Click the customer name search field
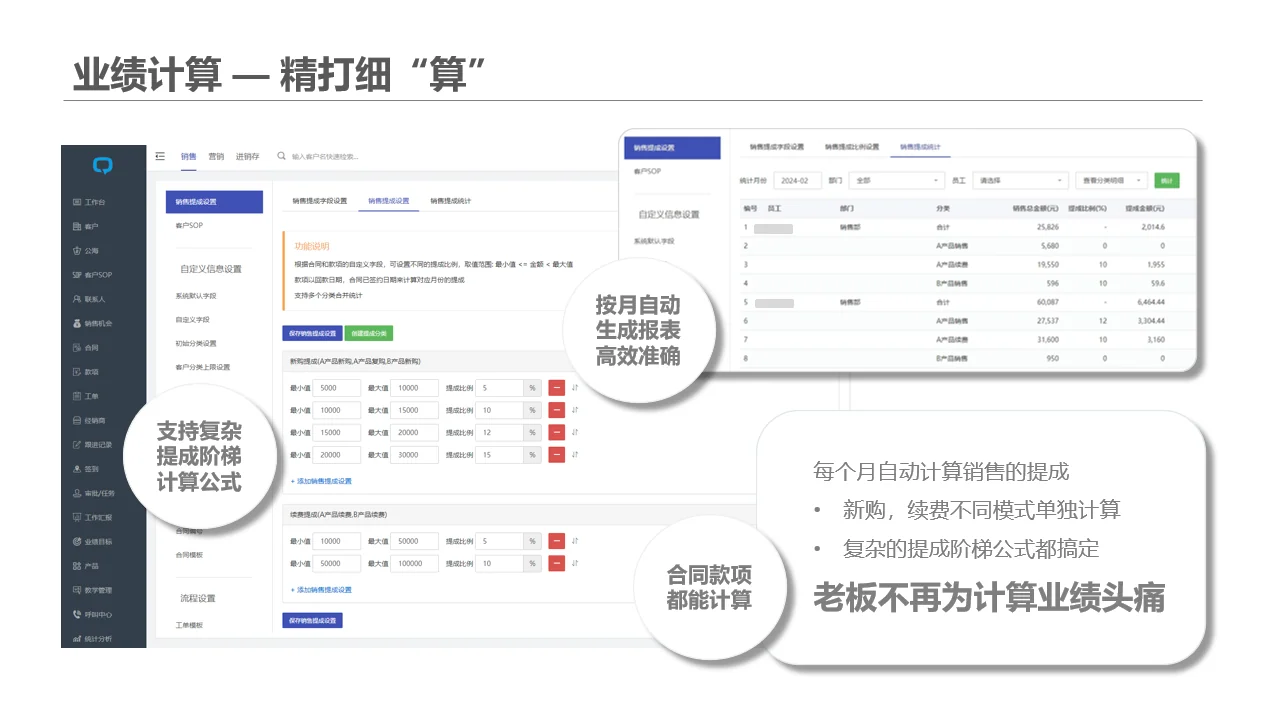Image resolution: width=1265 pixels, height=702 pixels. tap(325, 156)
